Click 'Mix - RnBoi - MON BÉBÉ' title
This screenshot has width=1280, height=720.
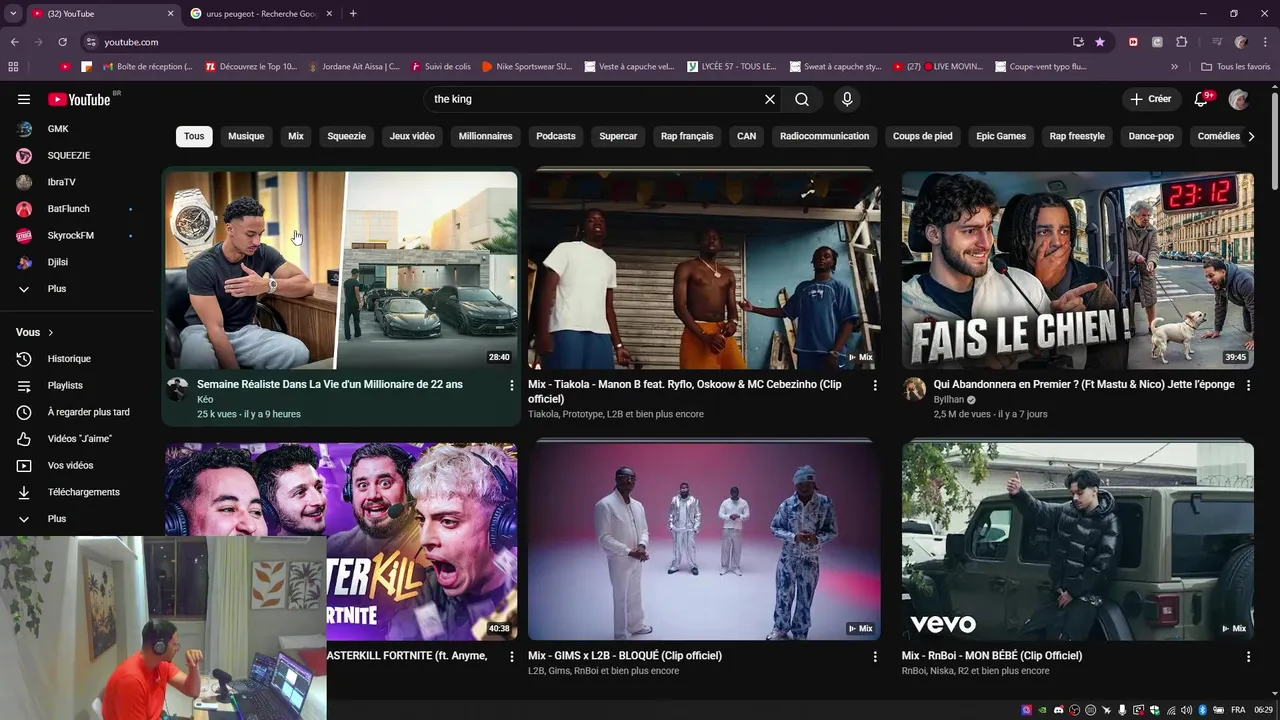992,656
